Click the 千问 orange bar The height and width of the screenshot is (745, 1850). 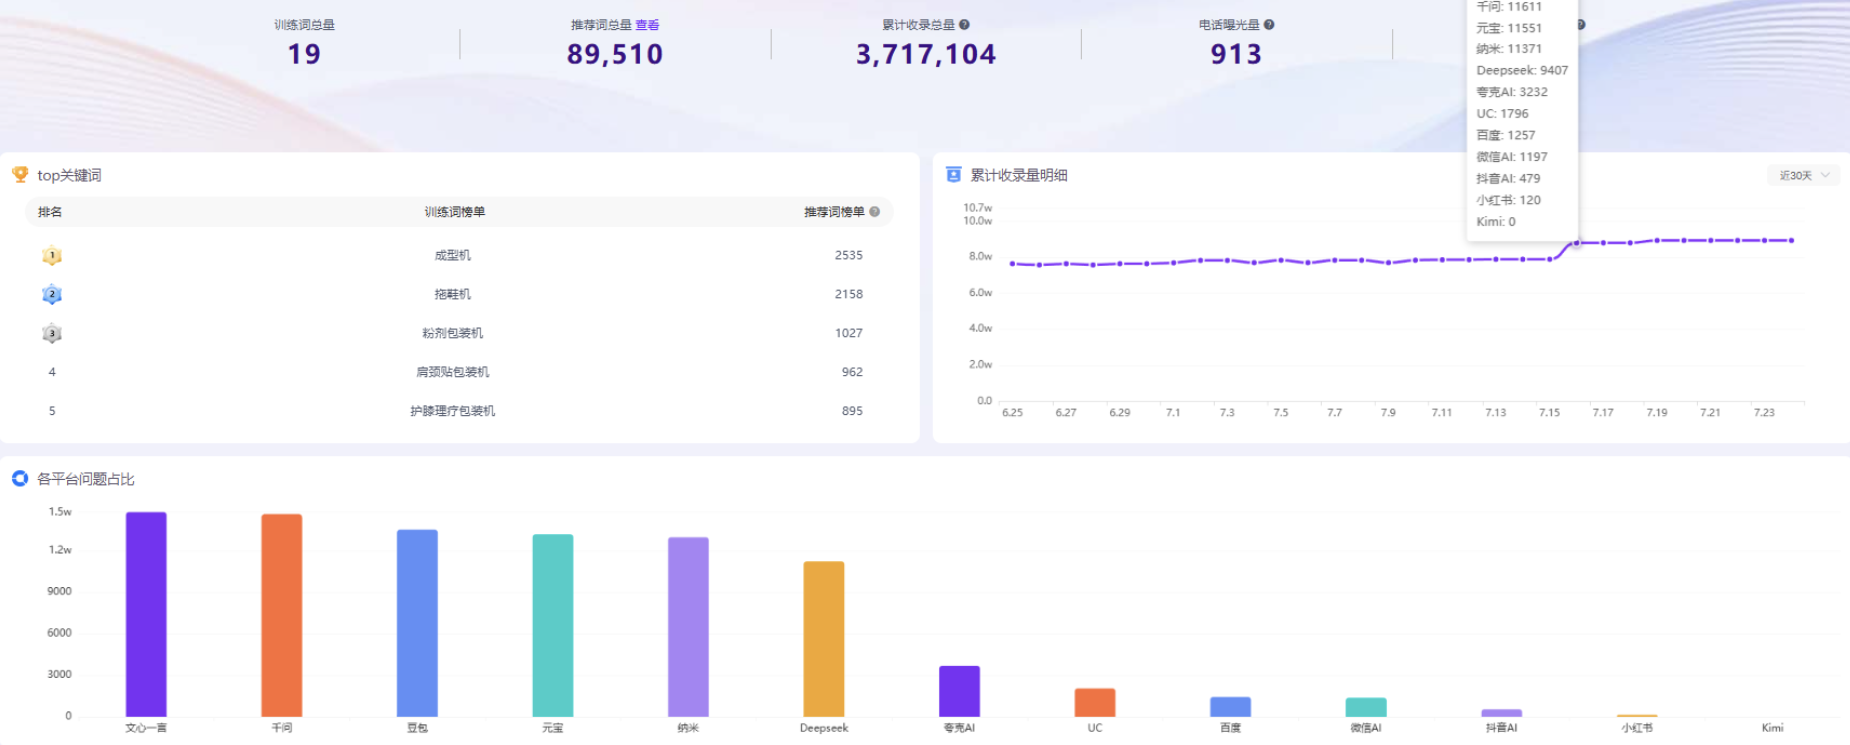point(282,615)
